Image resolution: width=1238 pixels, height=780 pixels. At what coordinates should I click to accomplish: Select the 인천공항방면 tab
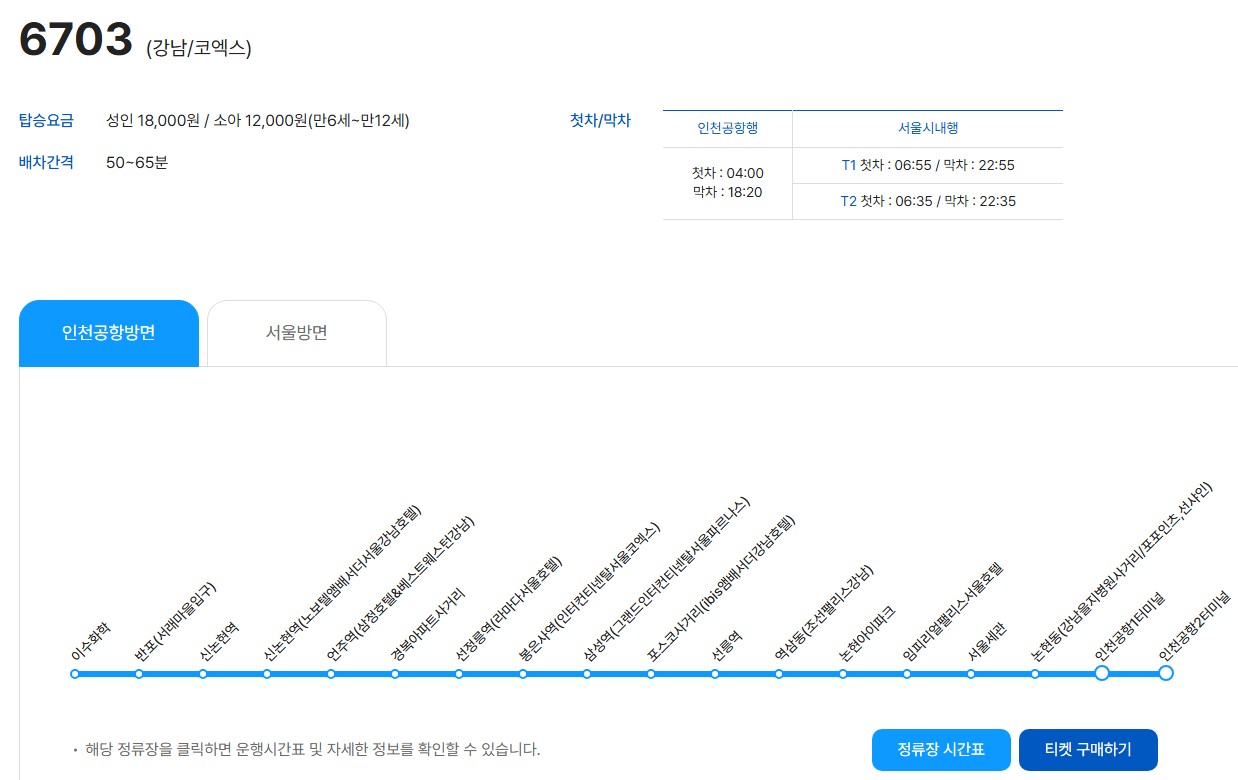(x=109, y=333)
